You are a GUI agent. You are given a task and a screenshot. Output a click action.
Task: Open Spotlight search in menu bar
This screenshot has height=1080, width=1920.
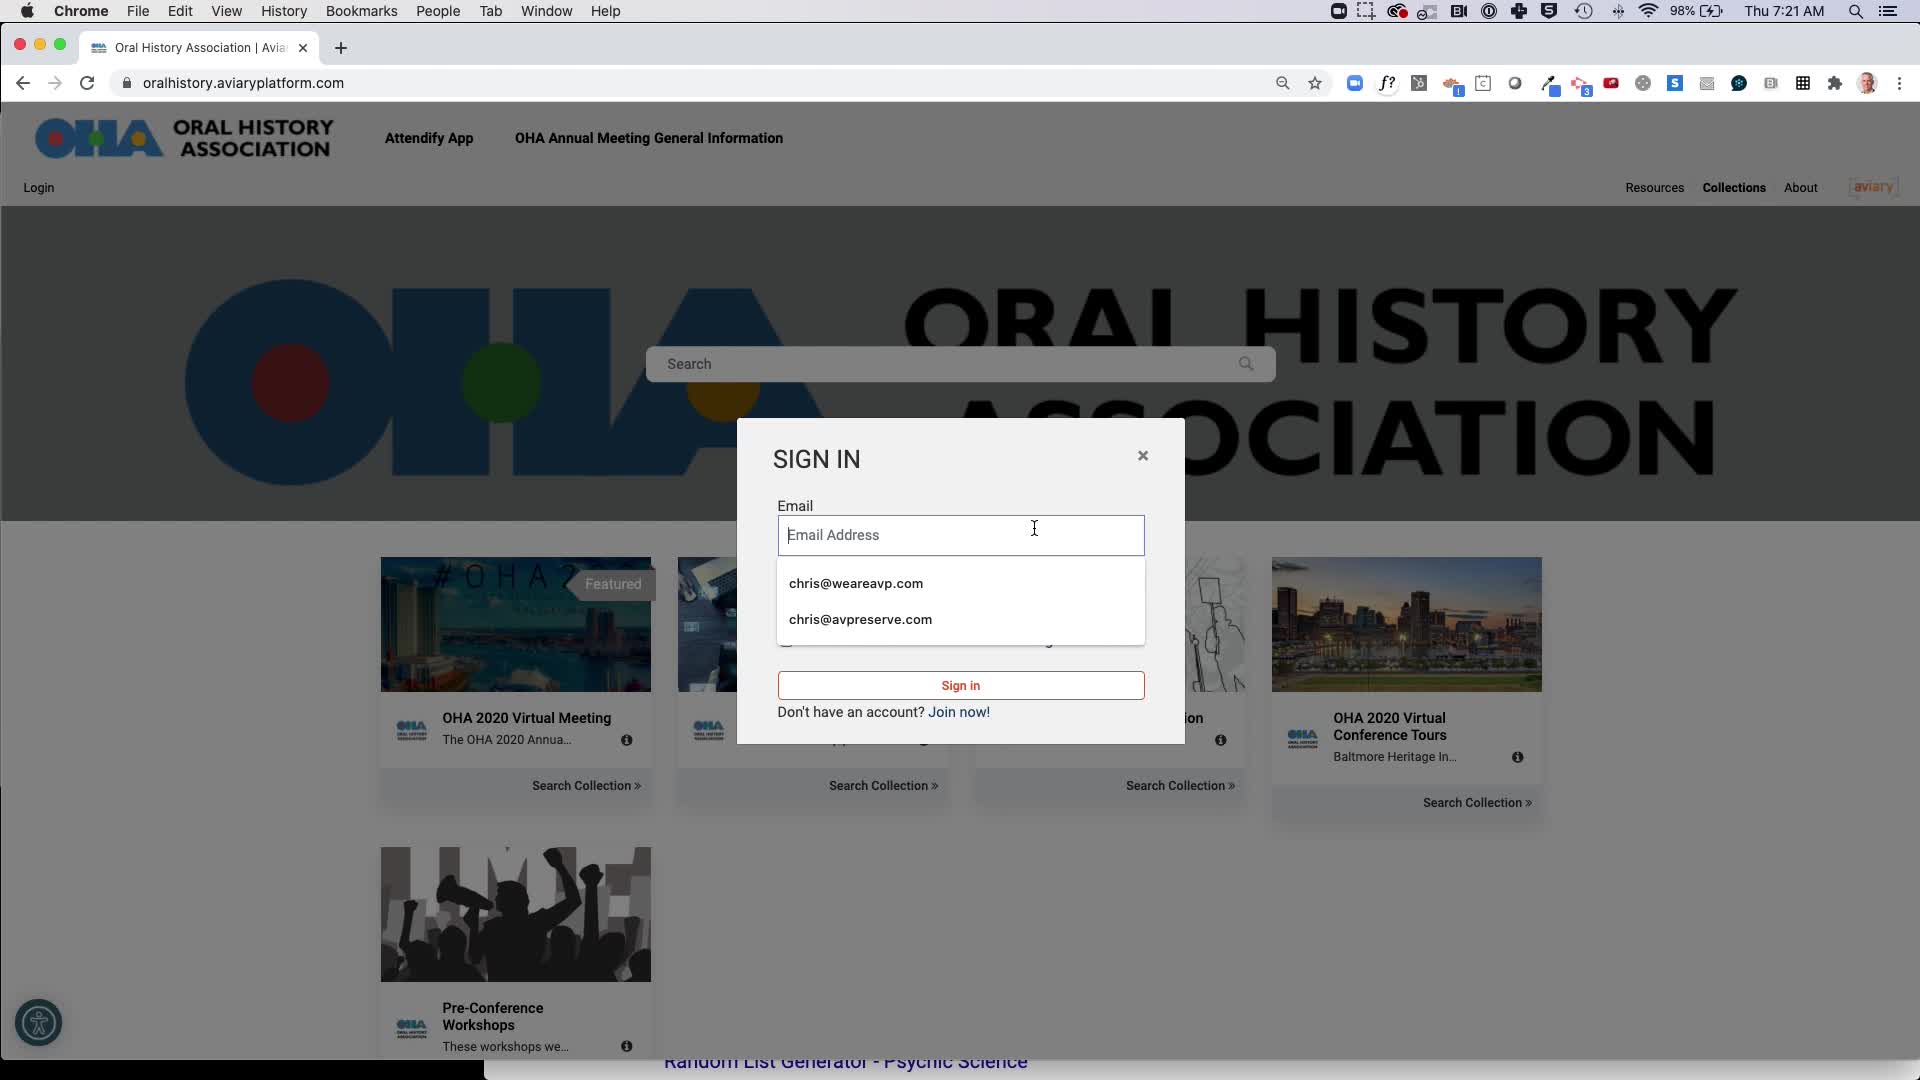click(1856, 11)
